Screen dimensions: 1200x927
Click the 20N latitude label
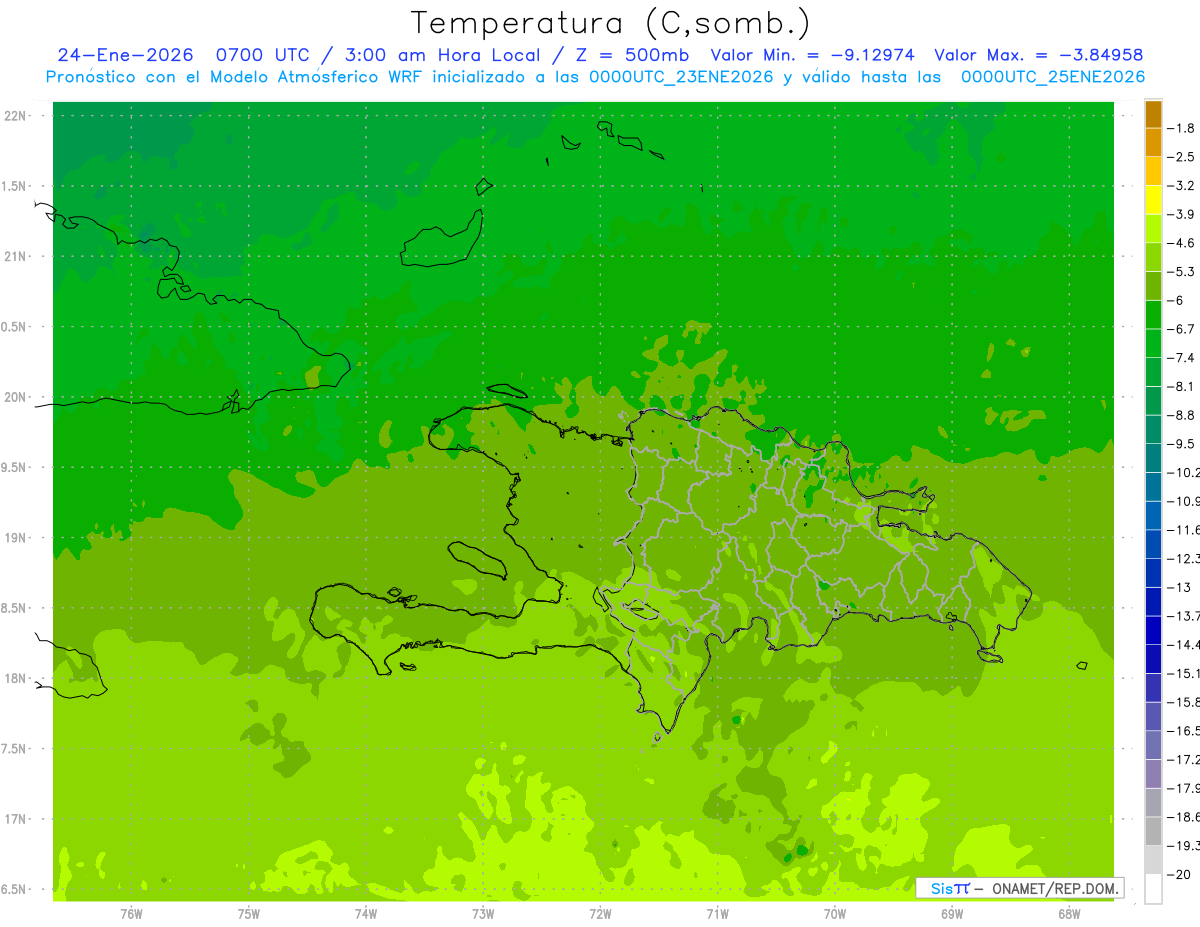point(14,397)
